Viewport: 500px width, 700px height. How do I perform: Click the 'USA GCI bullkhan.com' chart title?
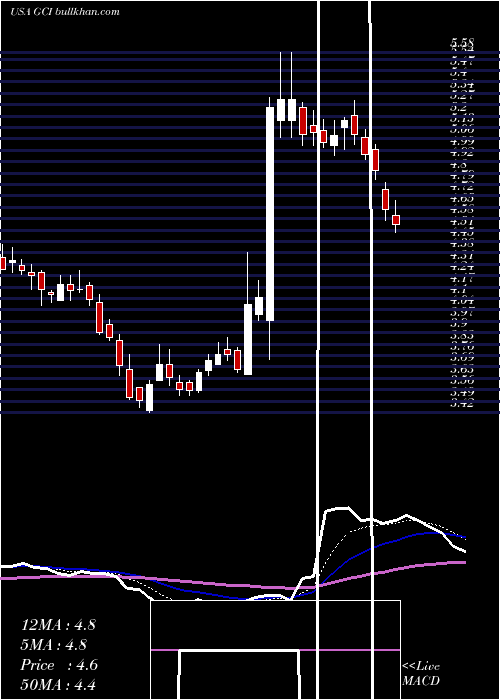coord(65,12)
